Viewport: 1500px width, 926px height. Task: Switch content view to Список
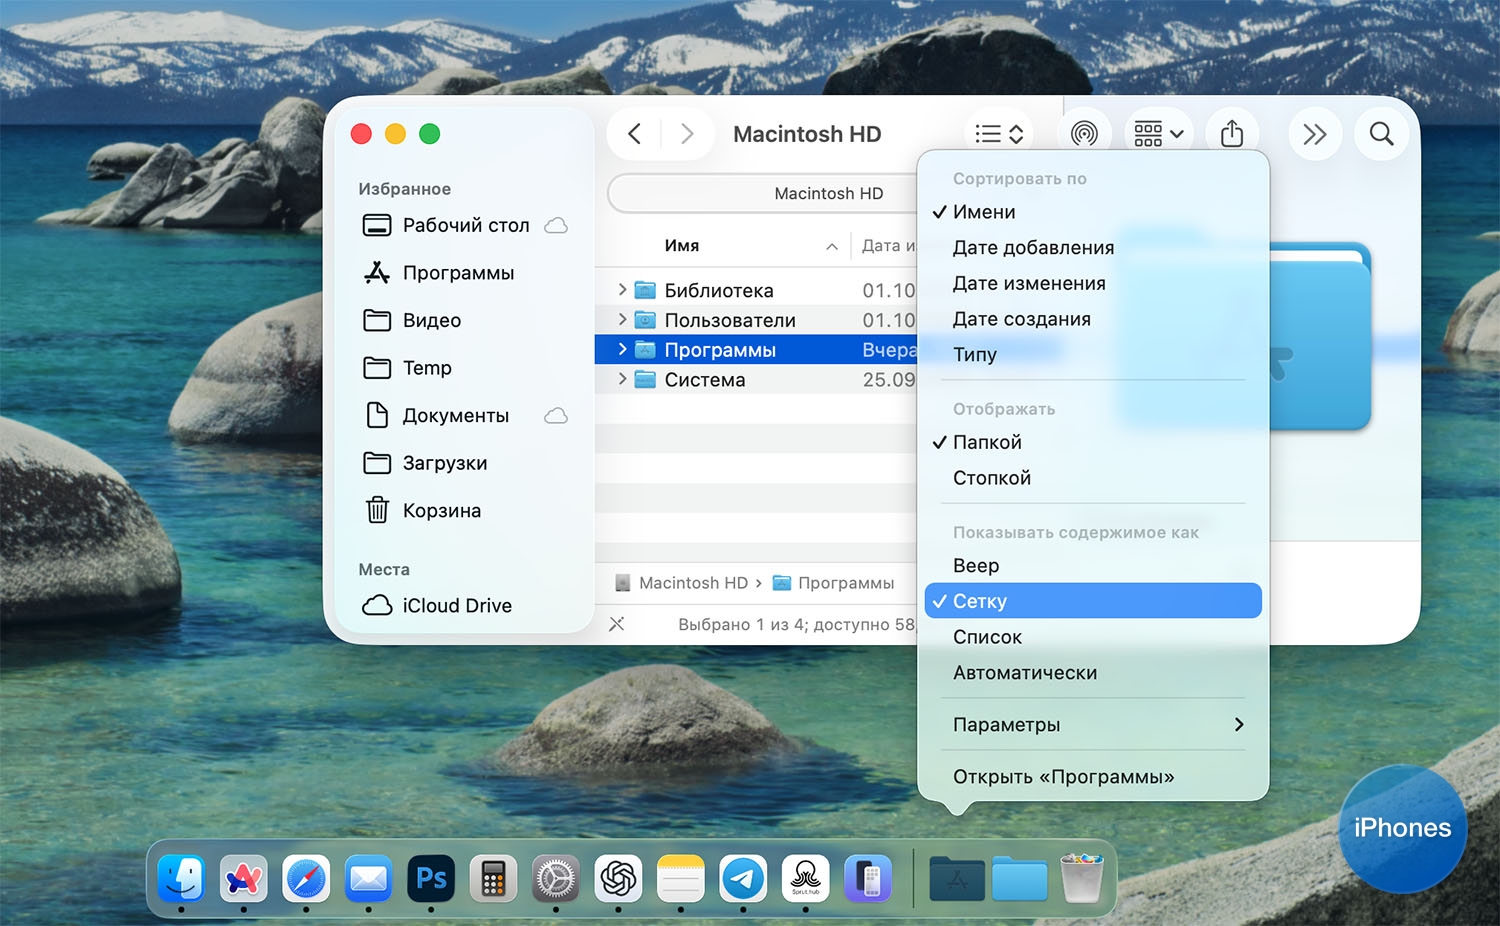pyautogui.click(x=987, y=637)
